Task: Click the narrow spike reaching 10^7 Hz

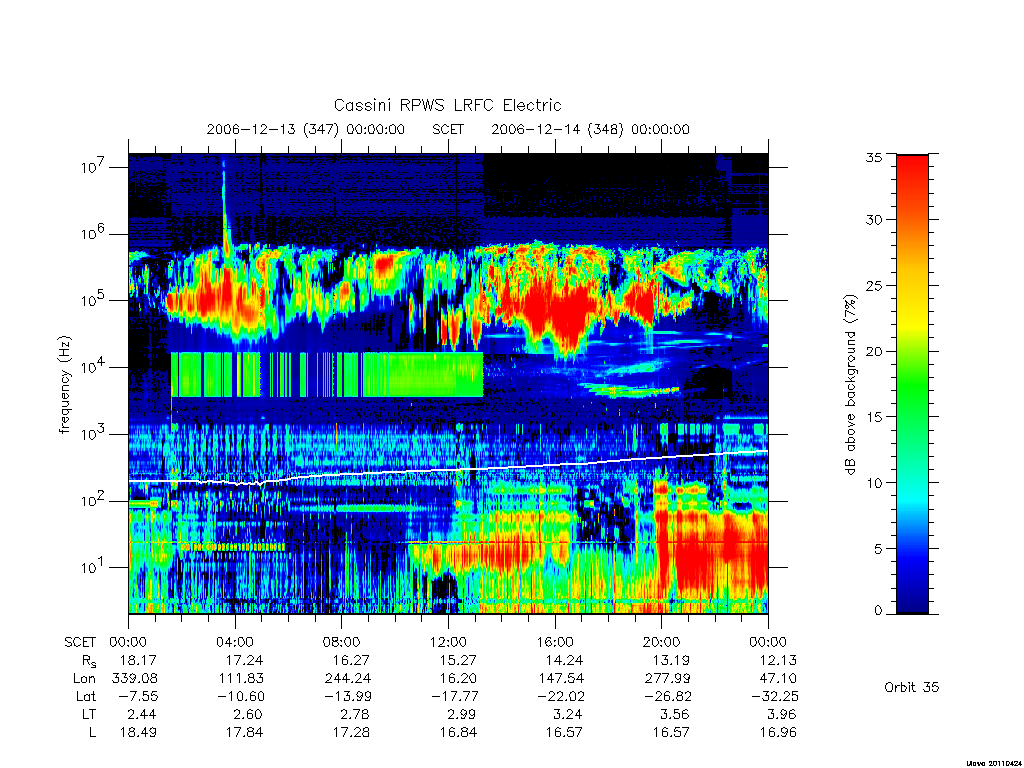Action: coord(225,202)
